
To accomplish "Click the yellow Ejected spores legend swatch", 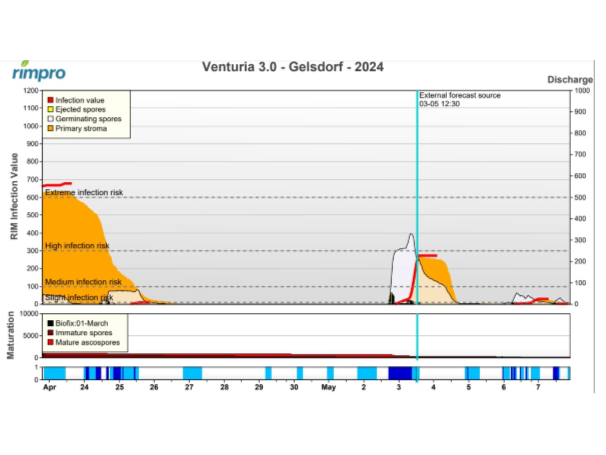I will [50, 109].
